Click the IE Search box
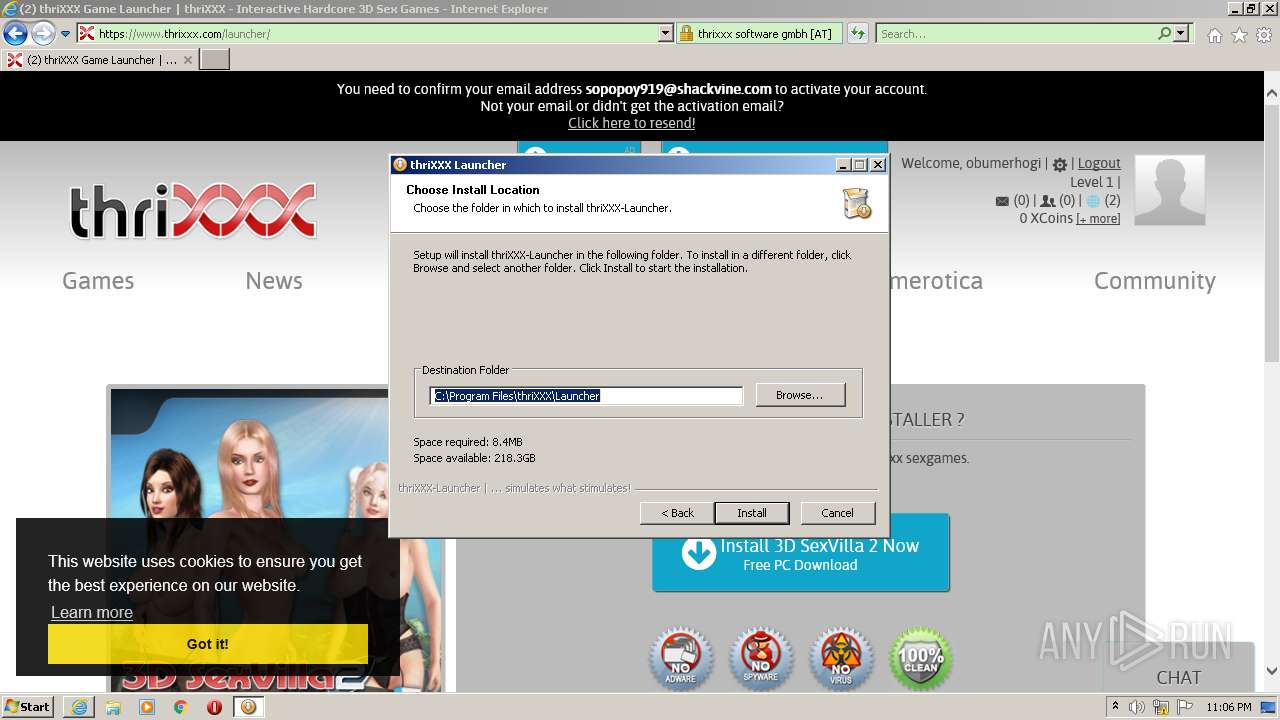Screen dimensions: 1280x720 [1015, 33]
